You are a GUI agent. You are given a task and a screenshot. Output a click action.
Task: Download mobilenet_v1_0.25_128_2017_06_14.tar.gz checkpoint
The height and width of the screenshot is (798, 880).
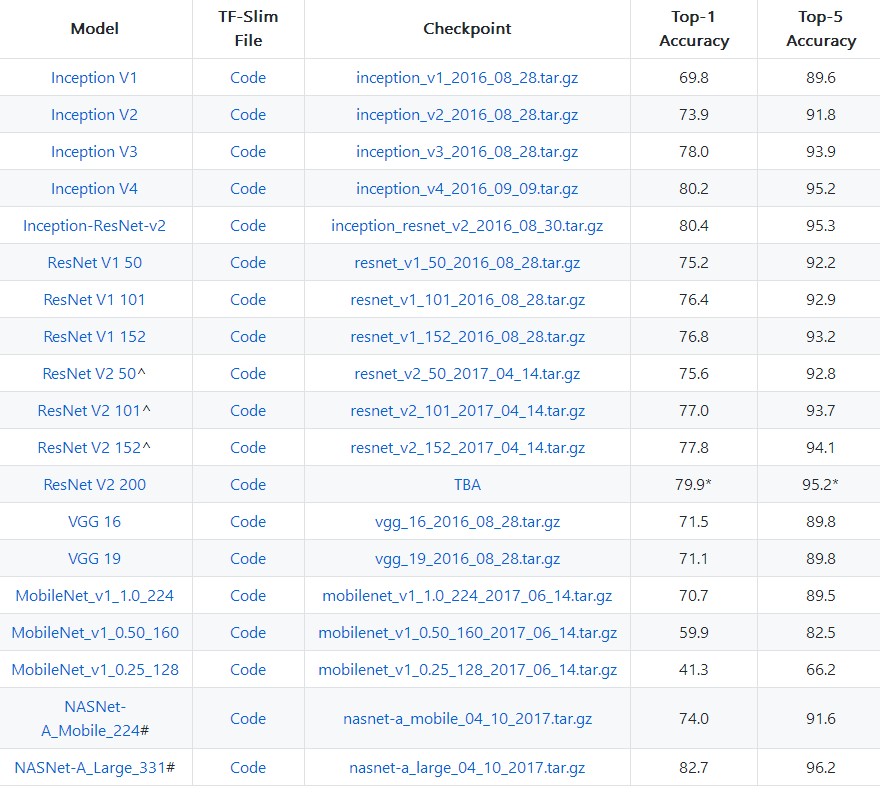[x=468, y=670]
